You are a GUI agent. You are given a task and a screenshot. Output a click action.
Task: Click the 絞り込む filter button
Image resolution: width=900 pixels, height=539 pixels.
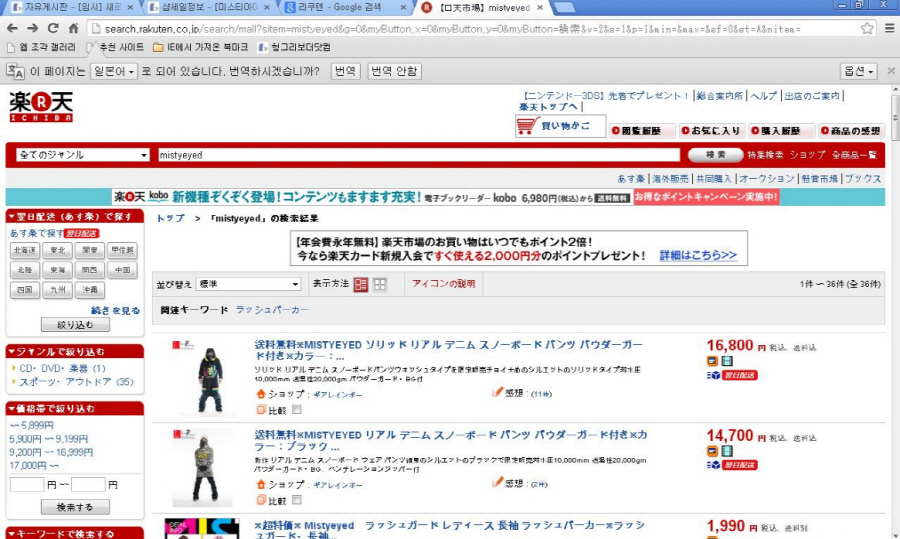click(75, 324)
